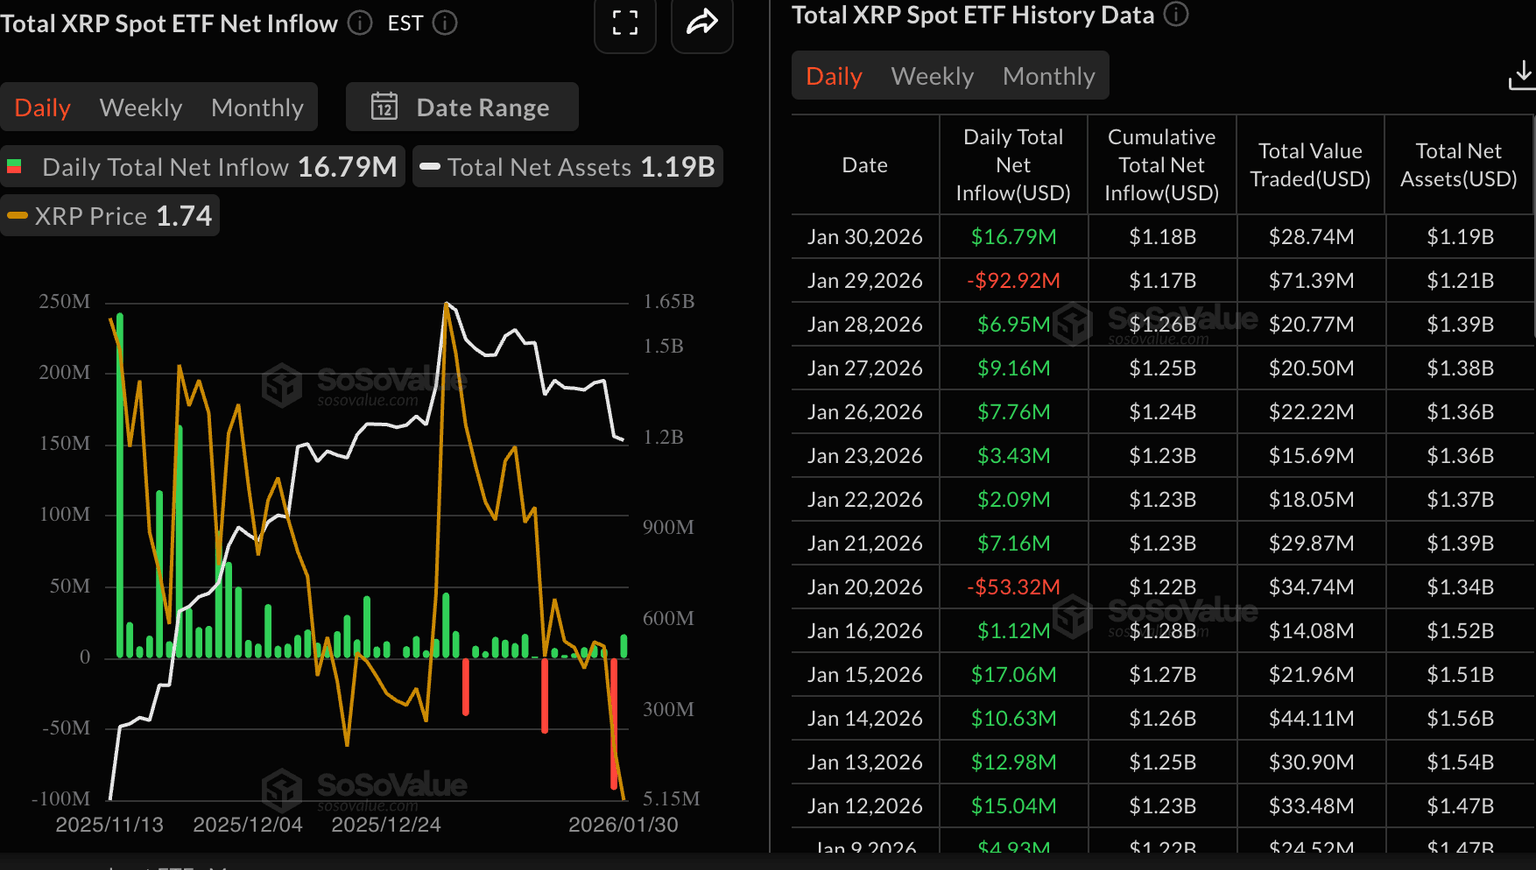Switch history table to Monthly
The height and width of the screenshot is (870, 1536).
coord(1048,76)
